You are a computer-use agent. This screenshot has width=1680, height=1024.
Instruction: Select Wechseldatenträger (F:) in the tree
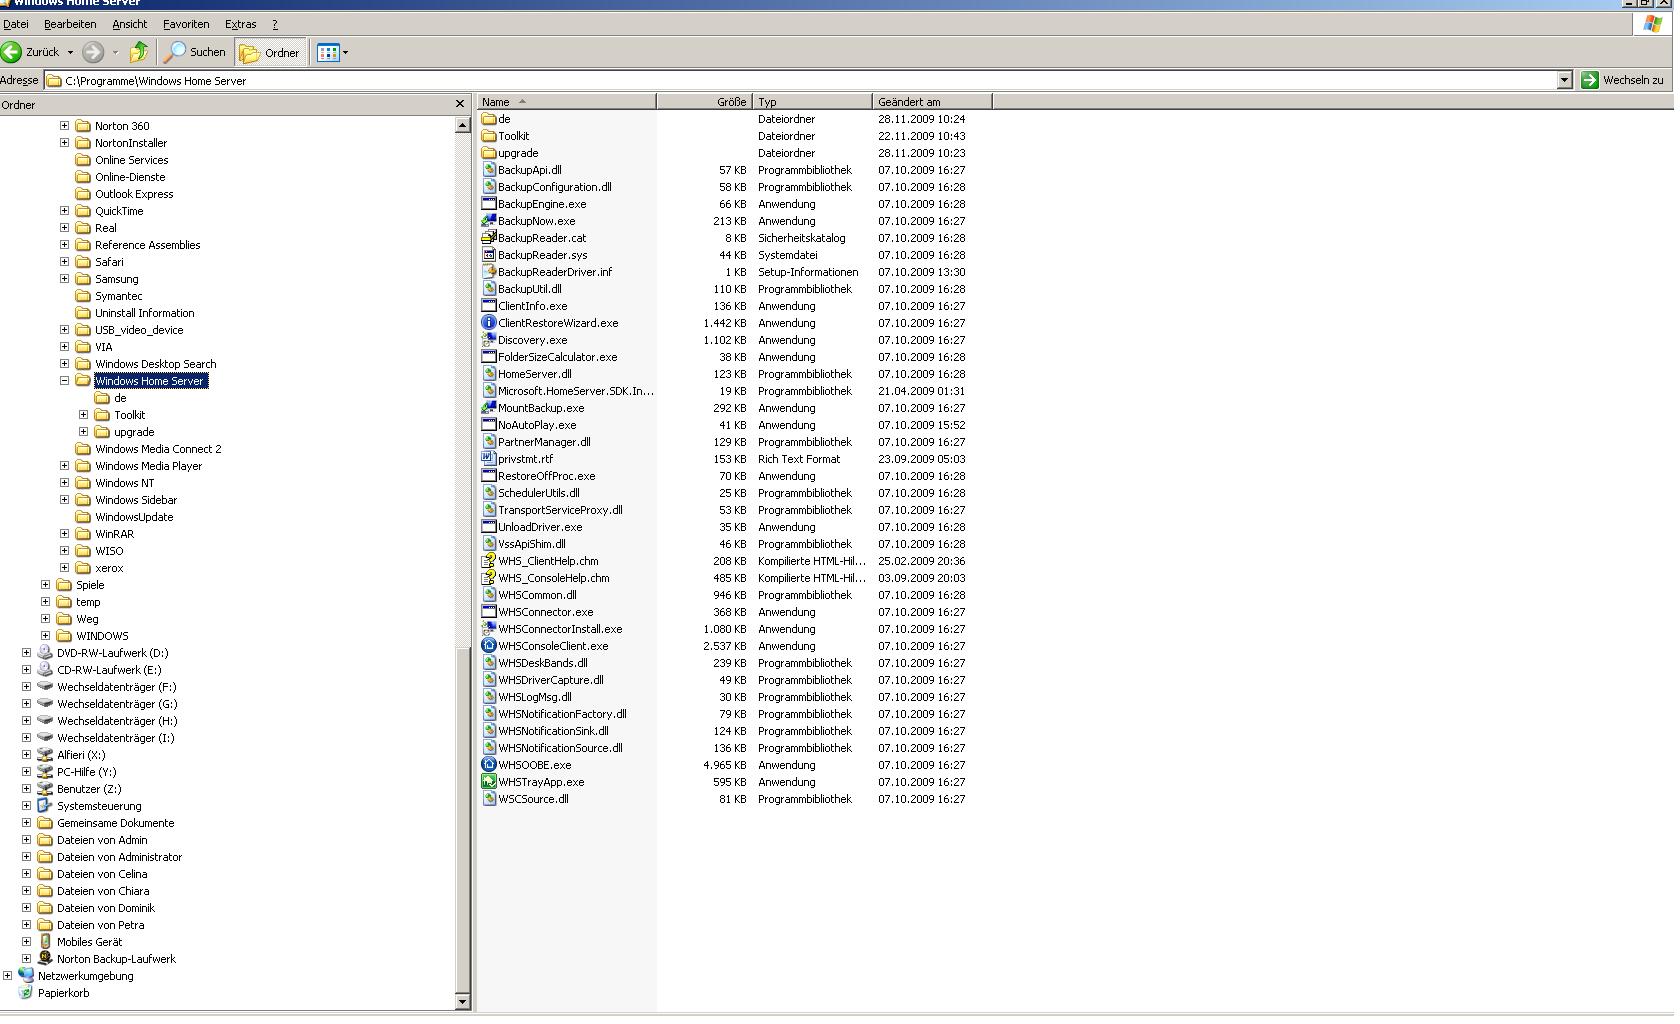[116, 687]
